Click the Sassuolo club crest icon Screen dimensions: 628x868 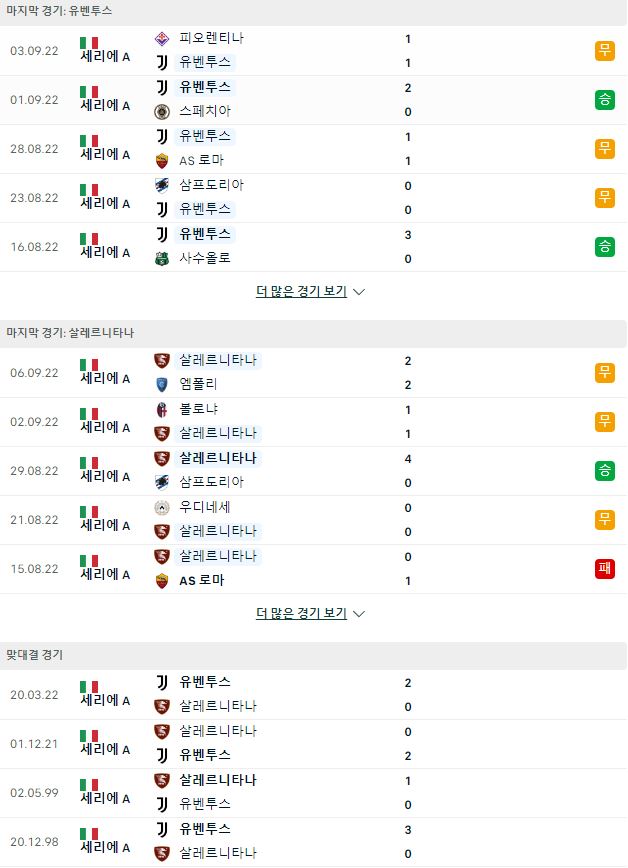pyautogui.click(x=162, y=259)
